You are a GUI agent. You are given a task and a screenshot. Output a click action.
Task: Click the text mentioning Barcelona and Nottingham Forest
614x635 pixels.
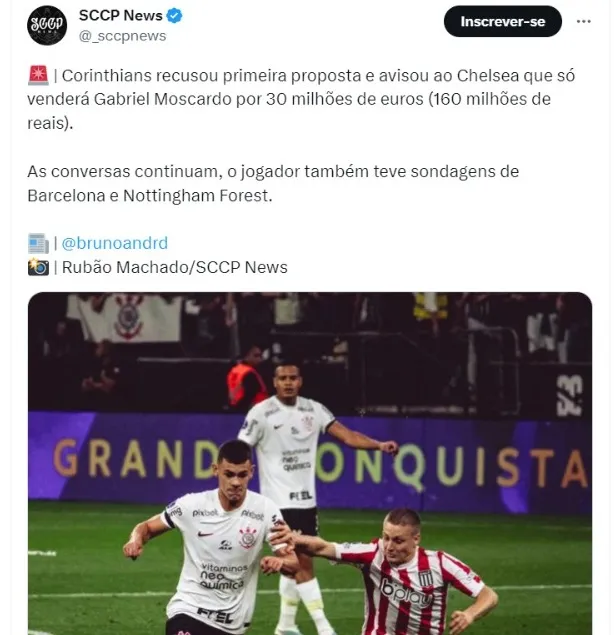pos(273,183)
